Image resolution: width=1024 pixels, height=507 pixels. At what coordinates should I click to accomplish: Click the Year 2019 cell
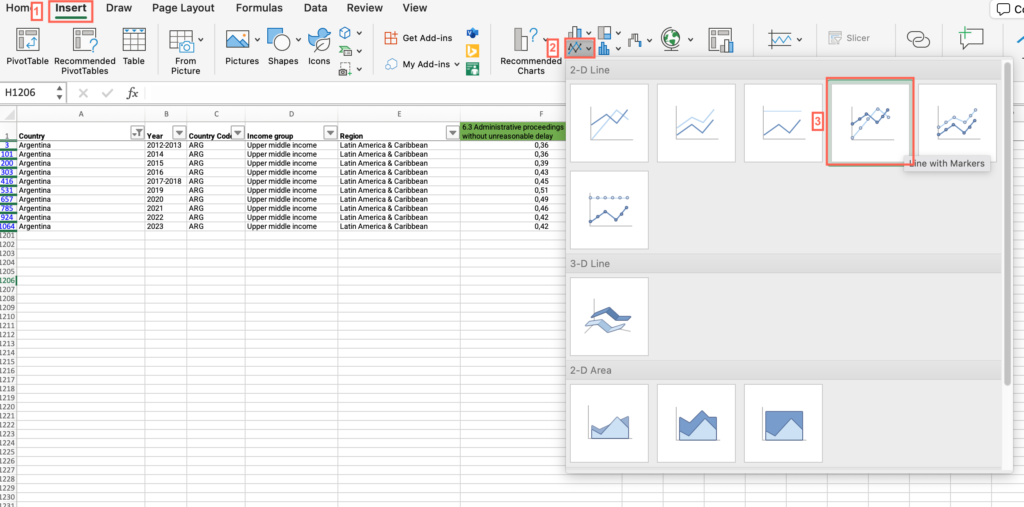166,190
